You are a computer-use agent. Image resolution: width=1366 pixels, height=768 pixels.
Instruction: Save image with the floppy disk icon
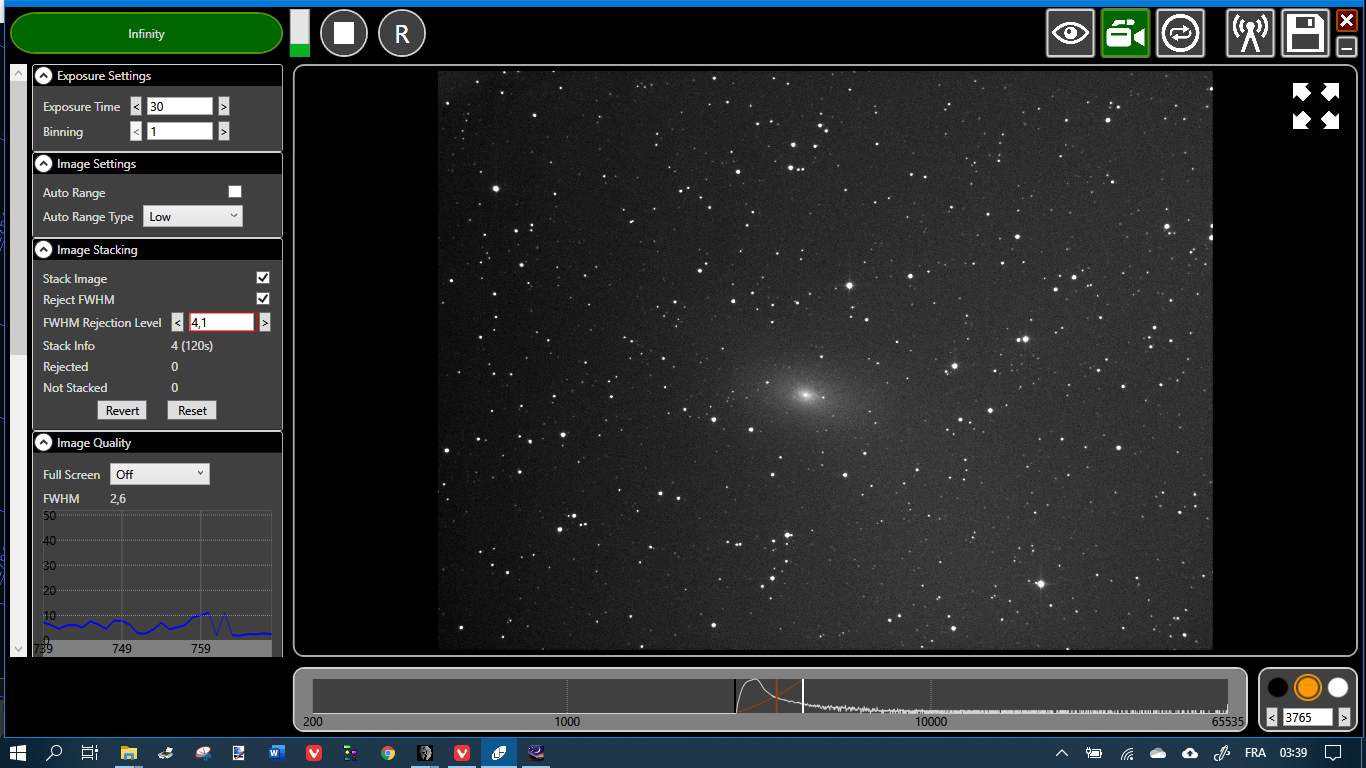pyautogui.click(x=1306, y=33)
